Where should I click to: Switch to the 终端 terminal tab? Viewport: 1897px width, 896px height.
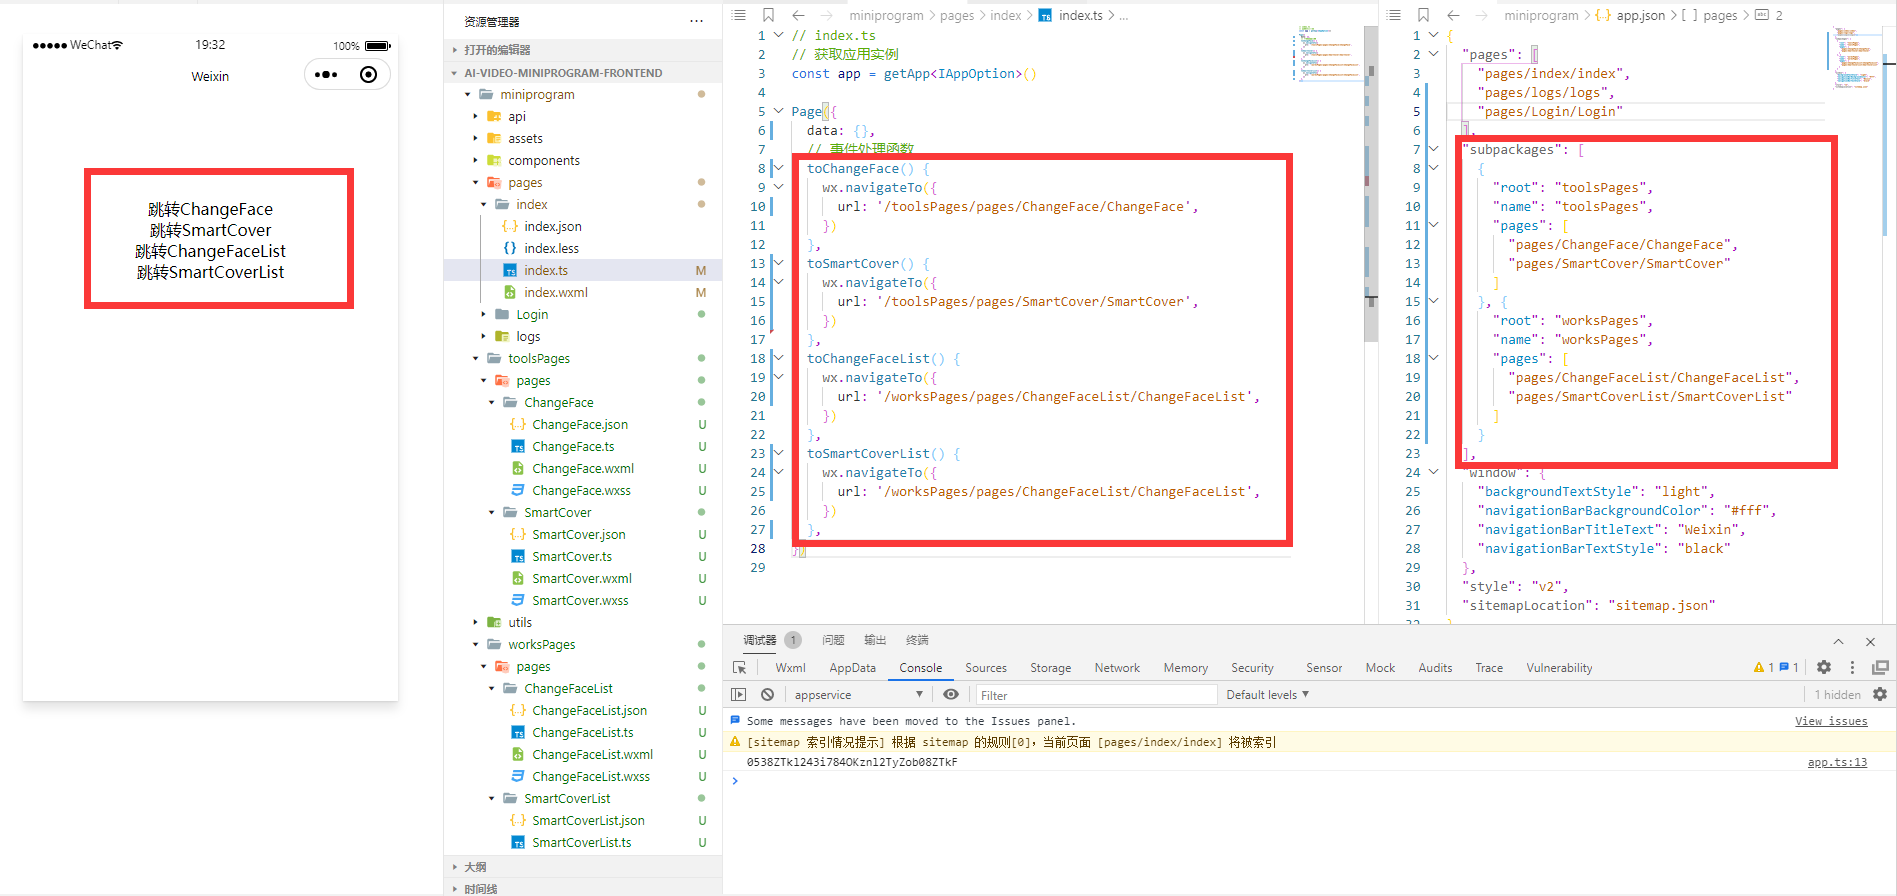[917, 640]
